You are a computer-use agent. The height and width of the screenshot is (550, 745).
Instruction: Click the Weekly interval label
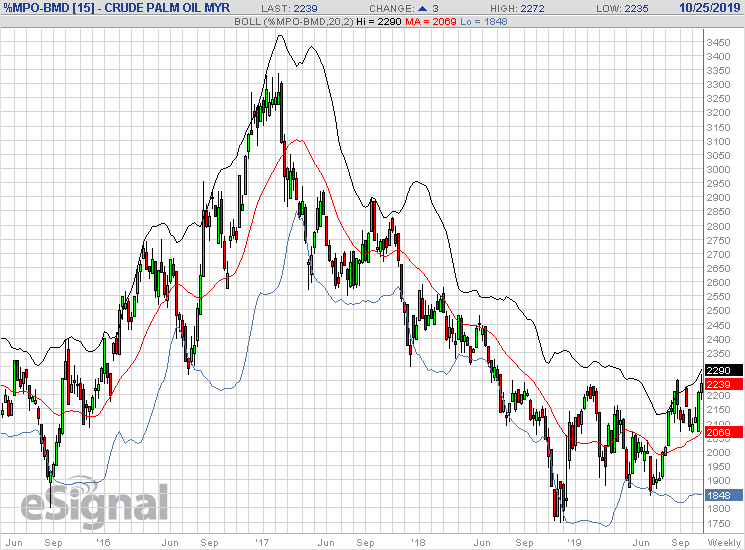tap(724, 542)
